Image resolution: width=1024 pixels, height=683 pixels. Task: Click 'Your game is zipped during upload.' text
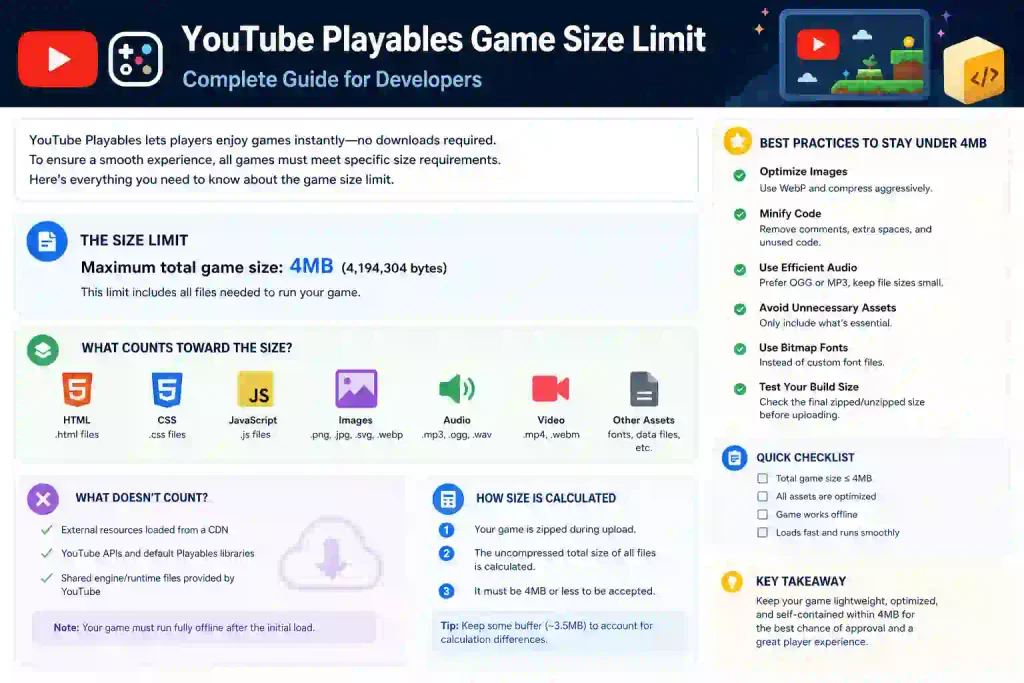coord(554,530)
